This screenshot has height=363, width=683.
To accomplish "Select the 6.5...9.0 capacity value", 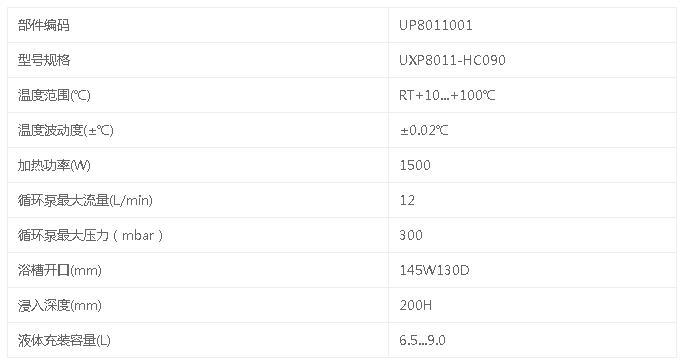I will tap(422, 340).
